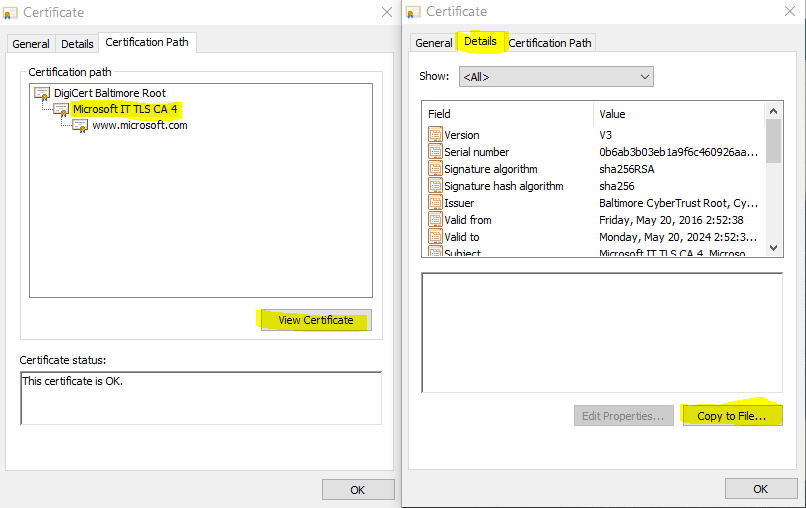Image resolution: width=806 pixels, height=508 pixels.
Task: Open the Show filter dropdown
Action: point(556,77)
